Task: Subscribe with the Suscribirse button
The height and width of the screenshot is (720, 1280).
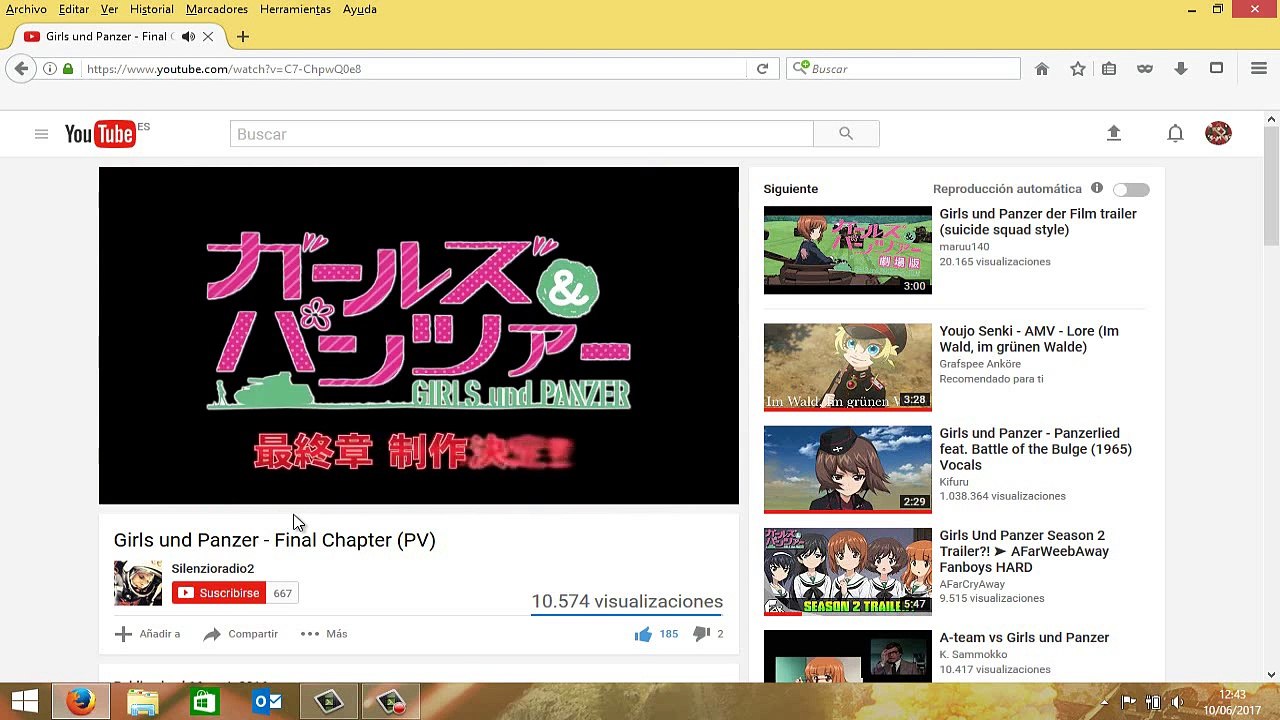Action: pyautogui.click(x=218, y=593)
